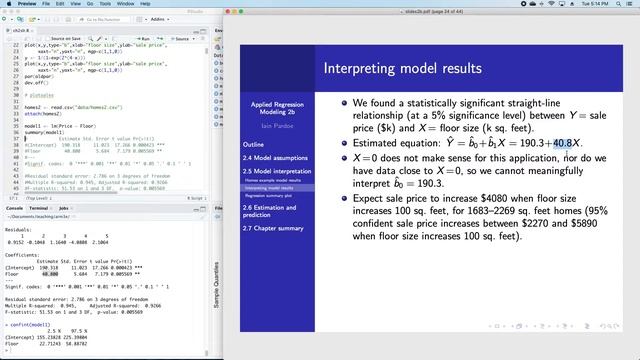Viewport: 640px width, 360px height.
Task: Minimize the source editor pane
Action: coord(196,32)
